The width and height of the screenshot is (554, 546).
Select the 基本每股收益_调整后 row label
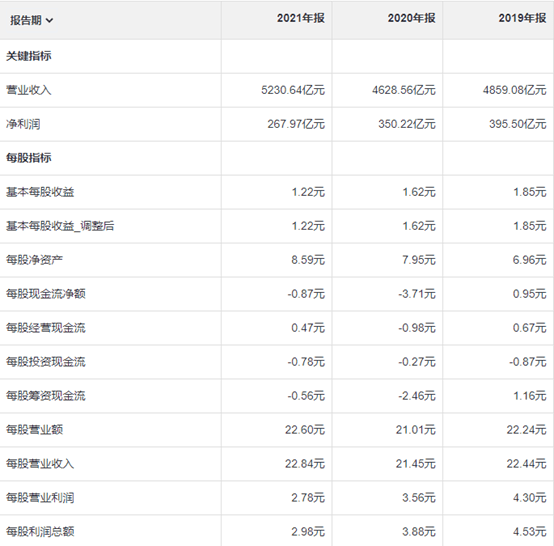[x=60, y=226]
